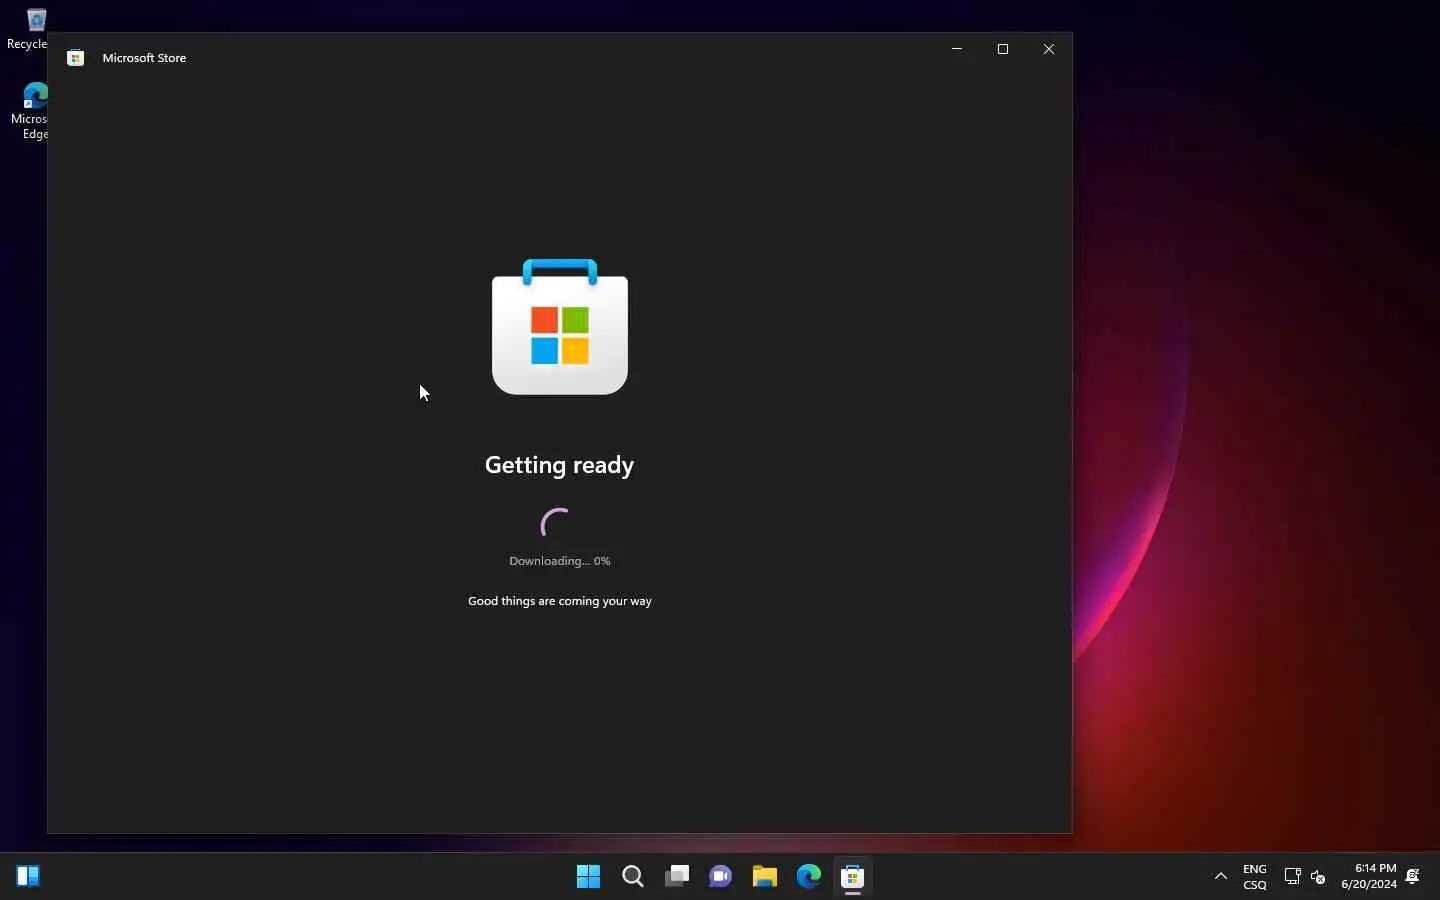1440x900 pixels.
Task: Click the spinning download progress ring
Action: click(558, 524)
